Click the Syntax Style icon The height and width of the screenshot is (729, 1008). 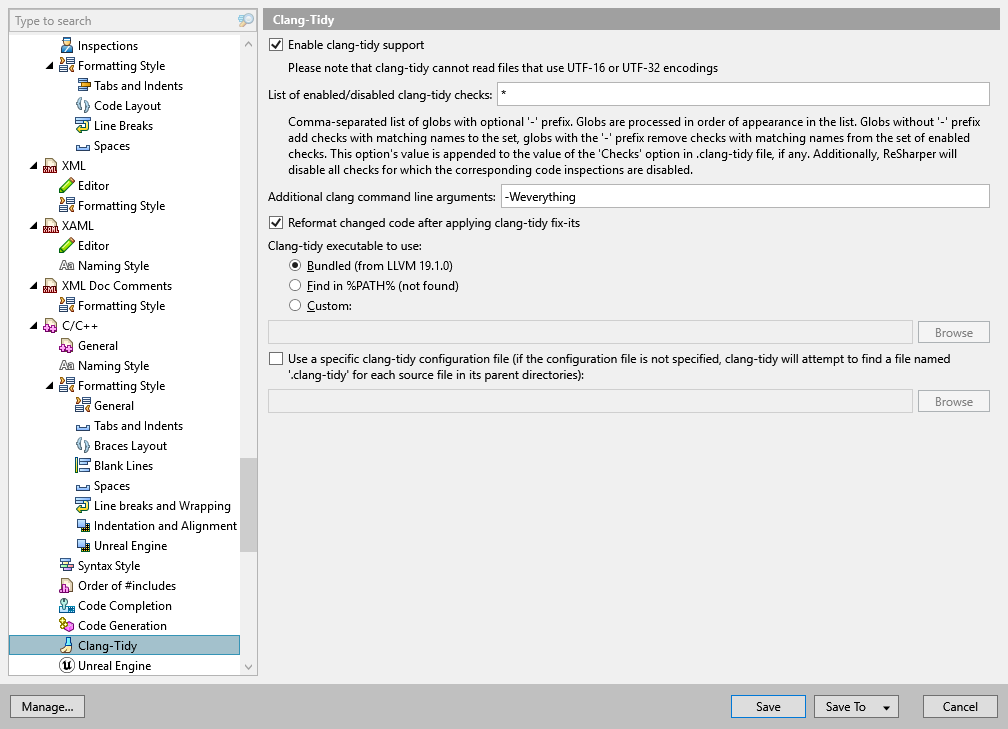pyautogui.click(x=66, y=565)
